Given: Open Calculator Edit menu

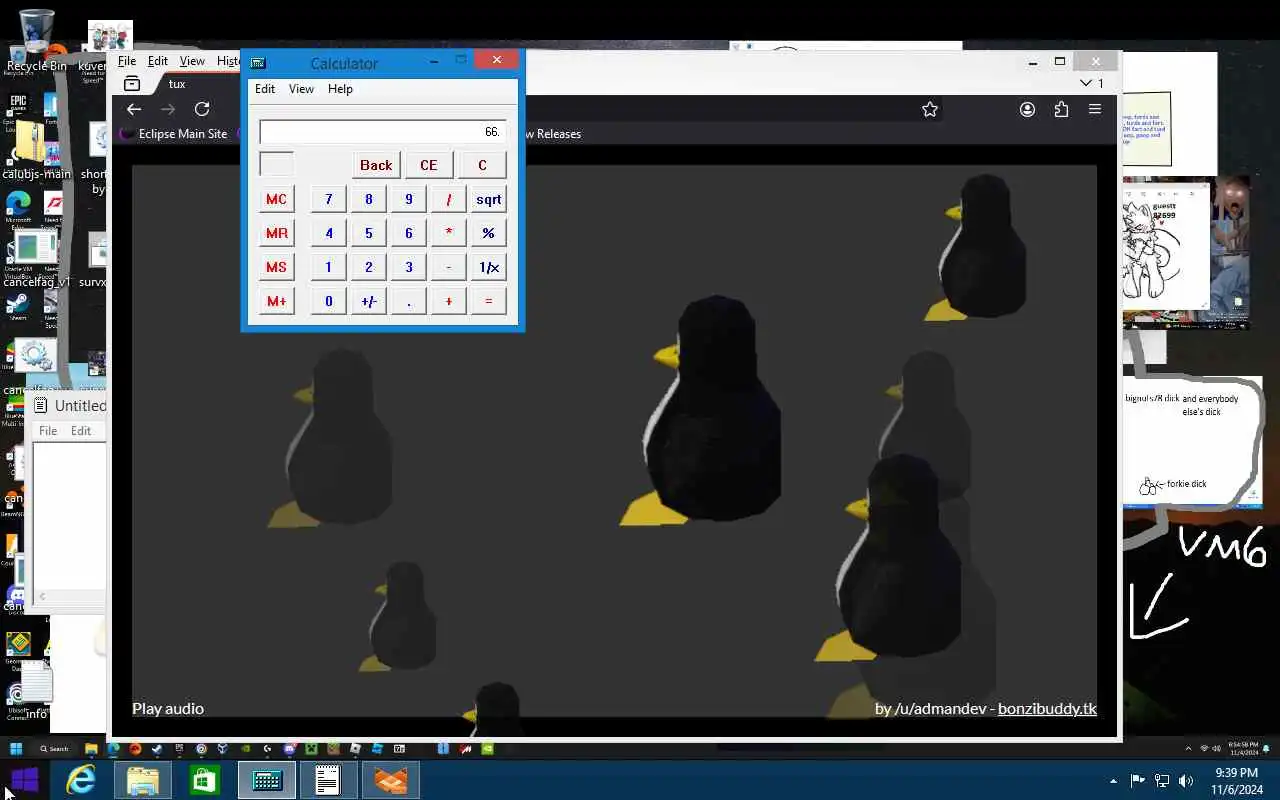Looking at the screenshot, I should [x=265, y=89].
